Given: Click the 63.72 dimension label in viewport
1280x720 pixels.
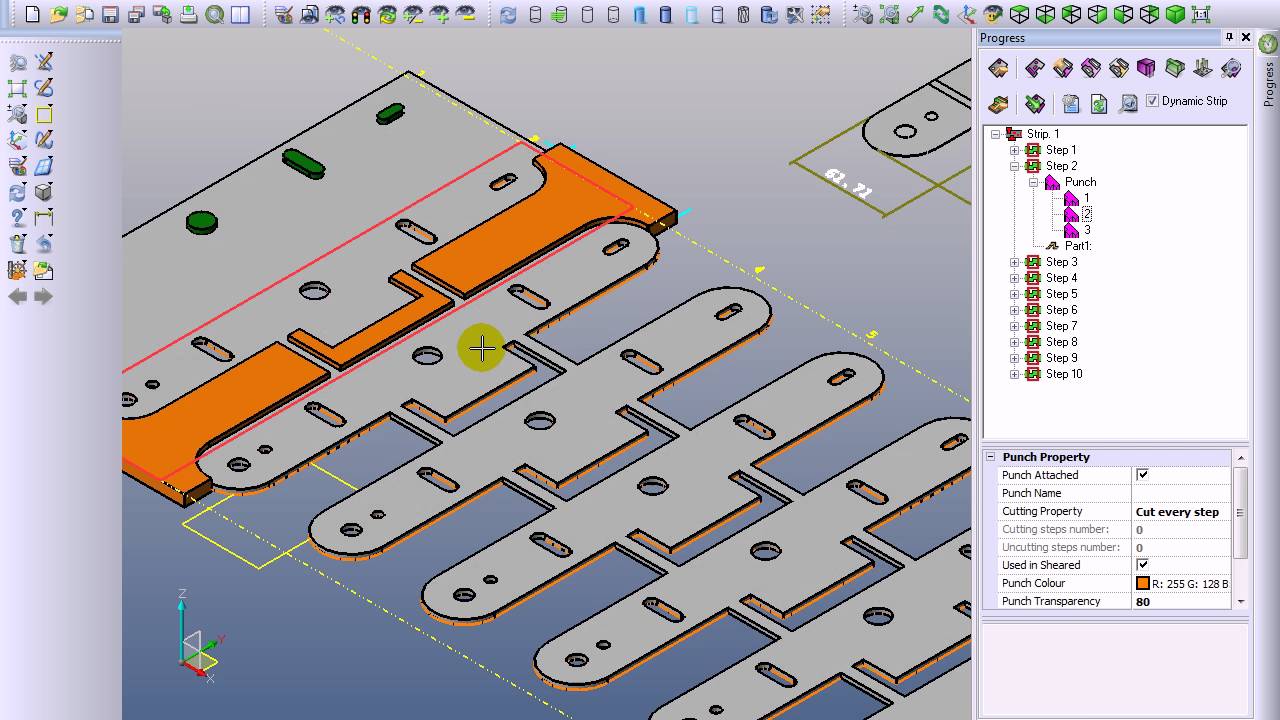Looking at the screenshot, I should 848,183.
